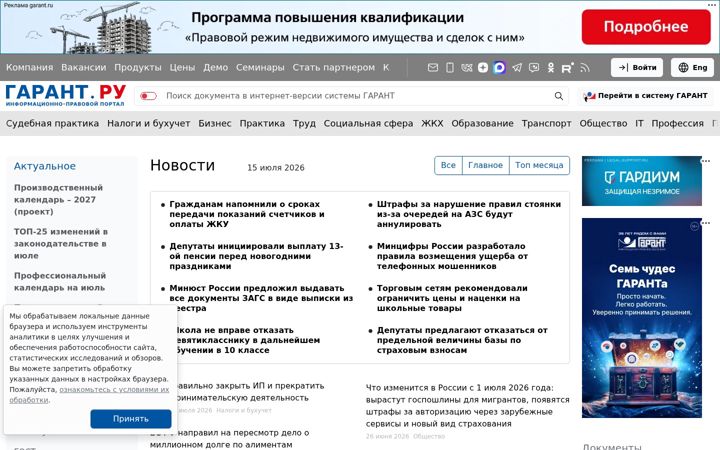Click Перейти в систему ГАРАНТ
The height and width of the screenshot is (450, 720).
646,96
